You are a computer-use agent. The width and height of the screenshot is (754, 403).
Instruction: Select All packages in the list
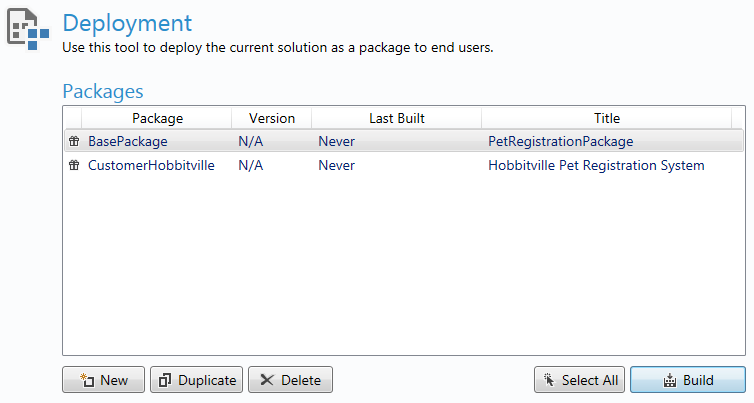click(579, 380)
